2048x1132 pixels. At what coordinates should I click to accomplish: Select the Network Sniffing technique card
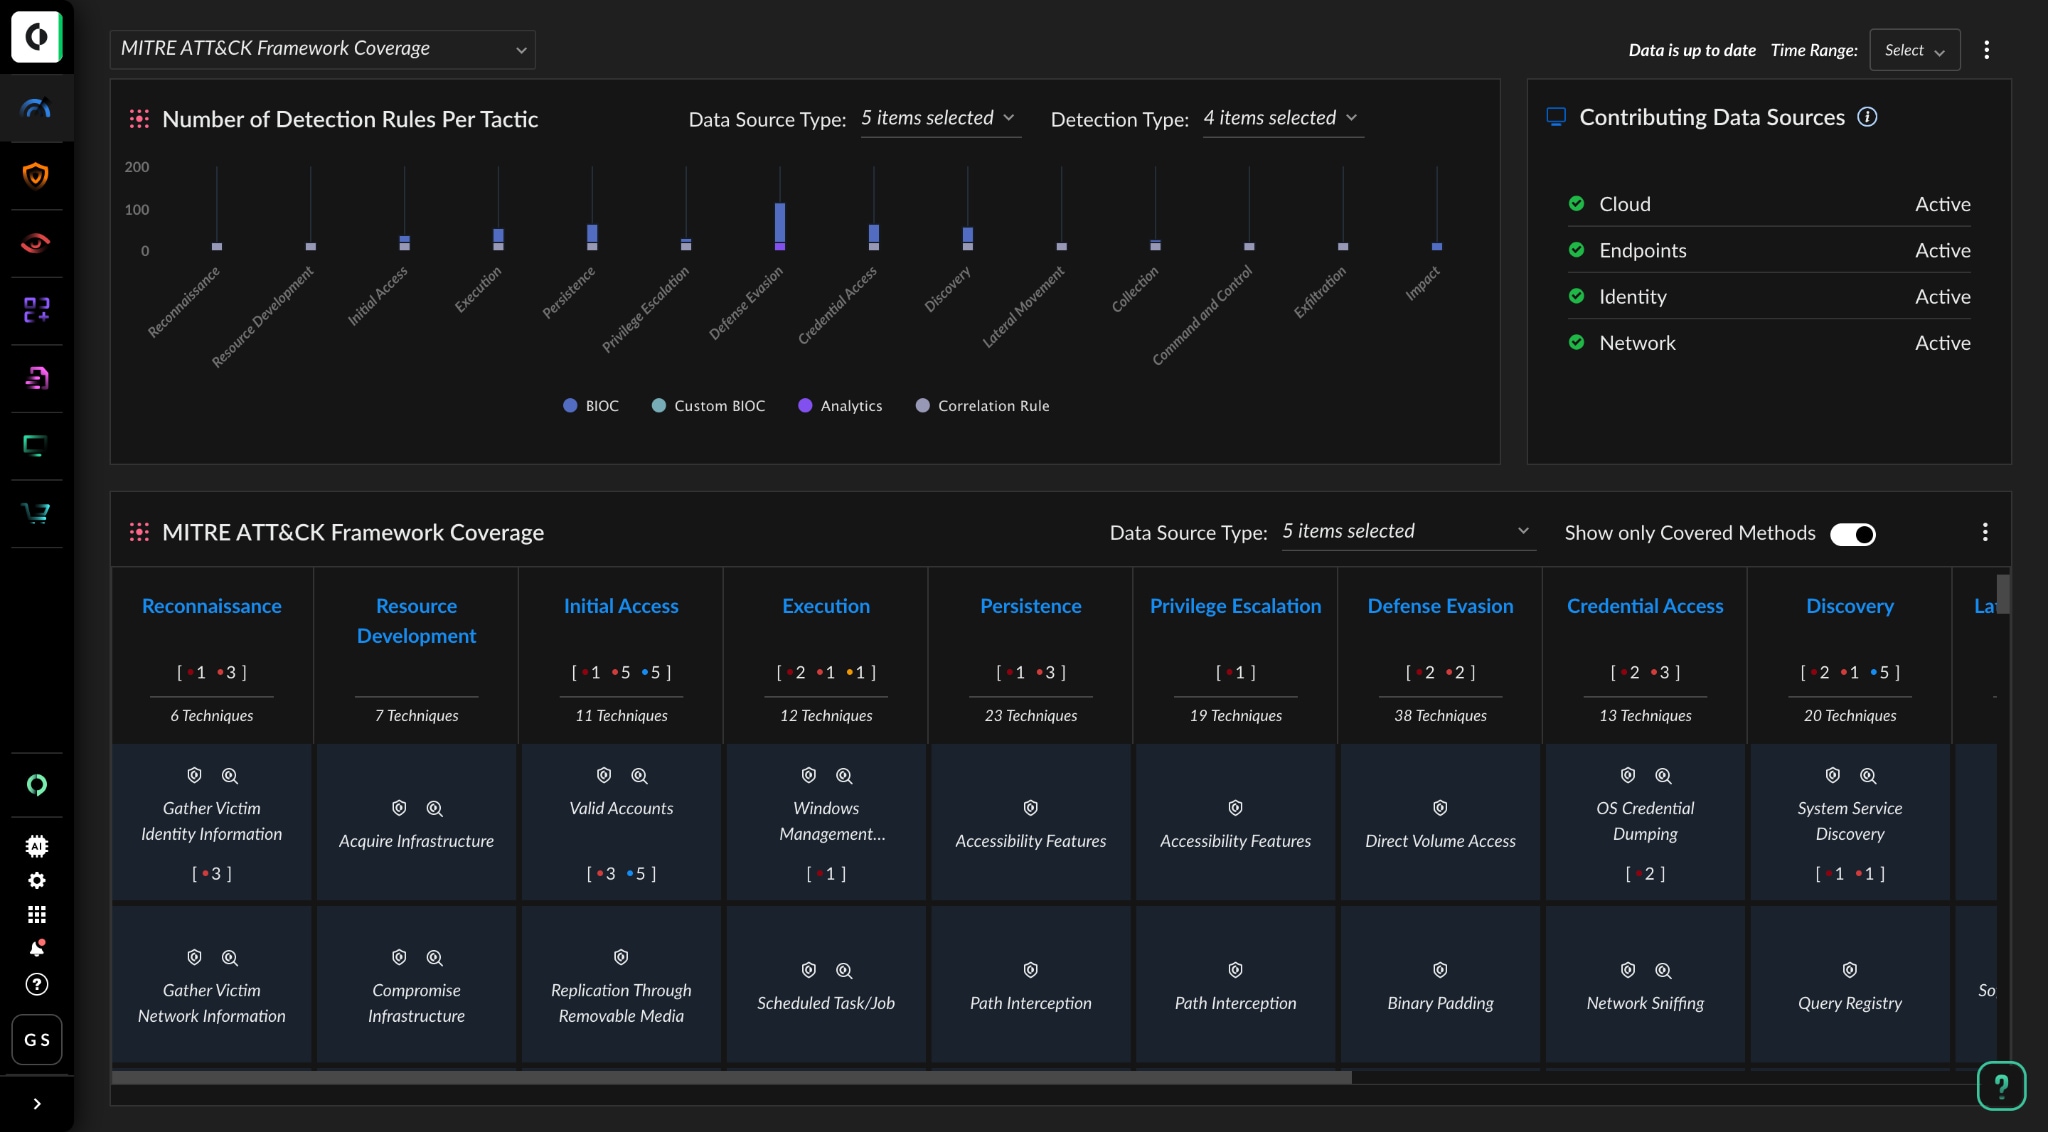pos(1645,985)
